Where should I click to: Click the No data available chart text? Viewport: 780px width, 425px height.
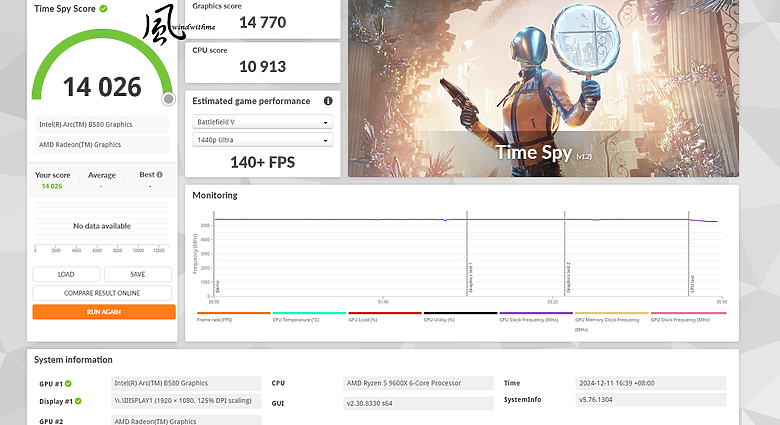(x=102, y=226)
